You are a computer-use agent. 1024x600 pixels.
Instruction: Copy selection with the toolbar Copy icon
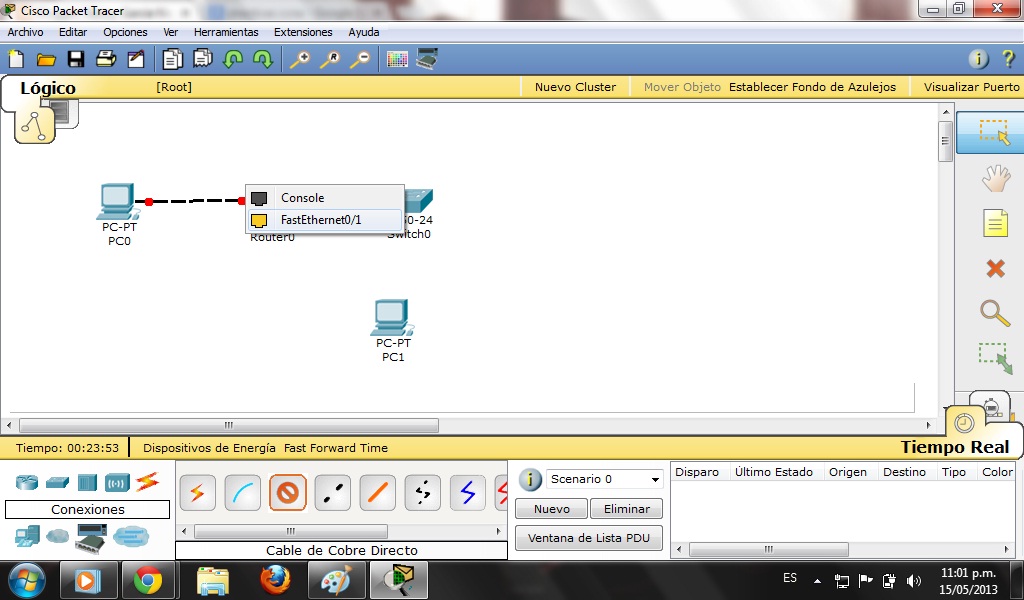click(172, 59)
